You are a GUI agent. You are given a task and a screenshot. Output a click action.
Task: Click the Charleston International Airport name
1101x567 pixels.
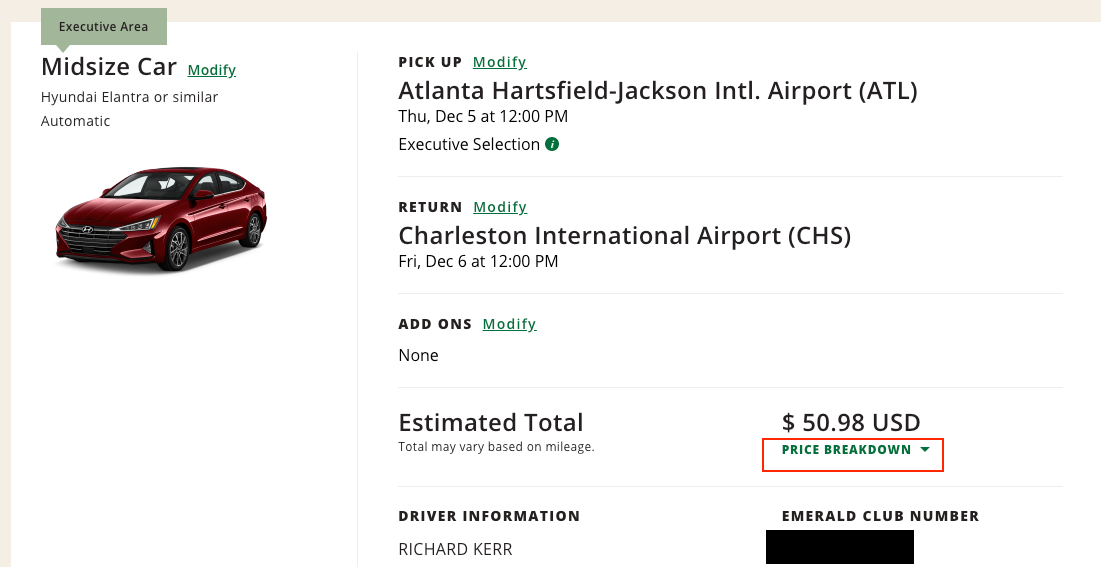click(x=624, y=236)
